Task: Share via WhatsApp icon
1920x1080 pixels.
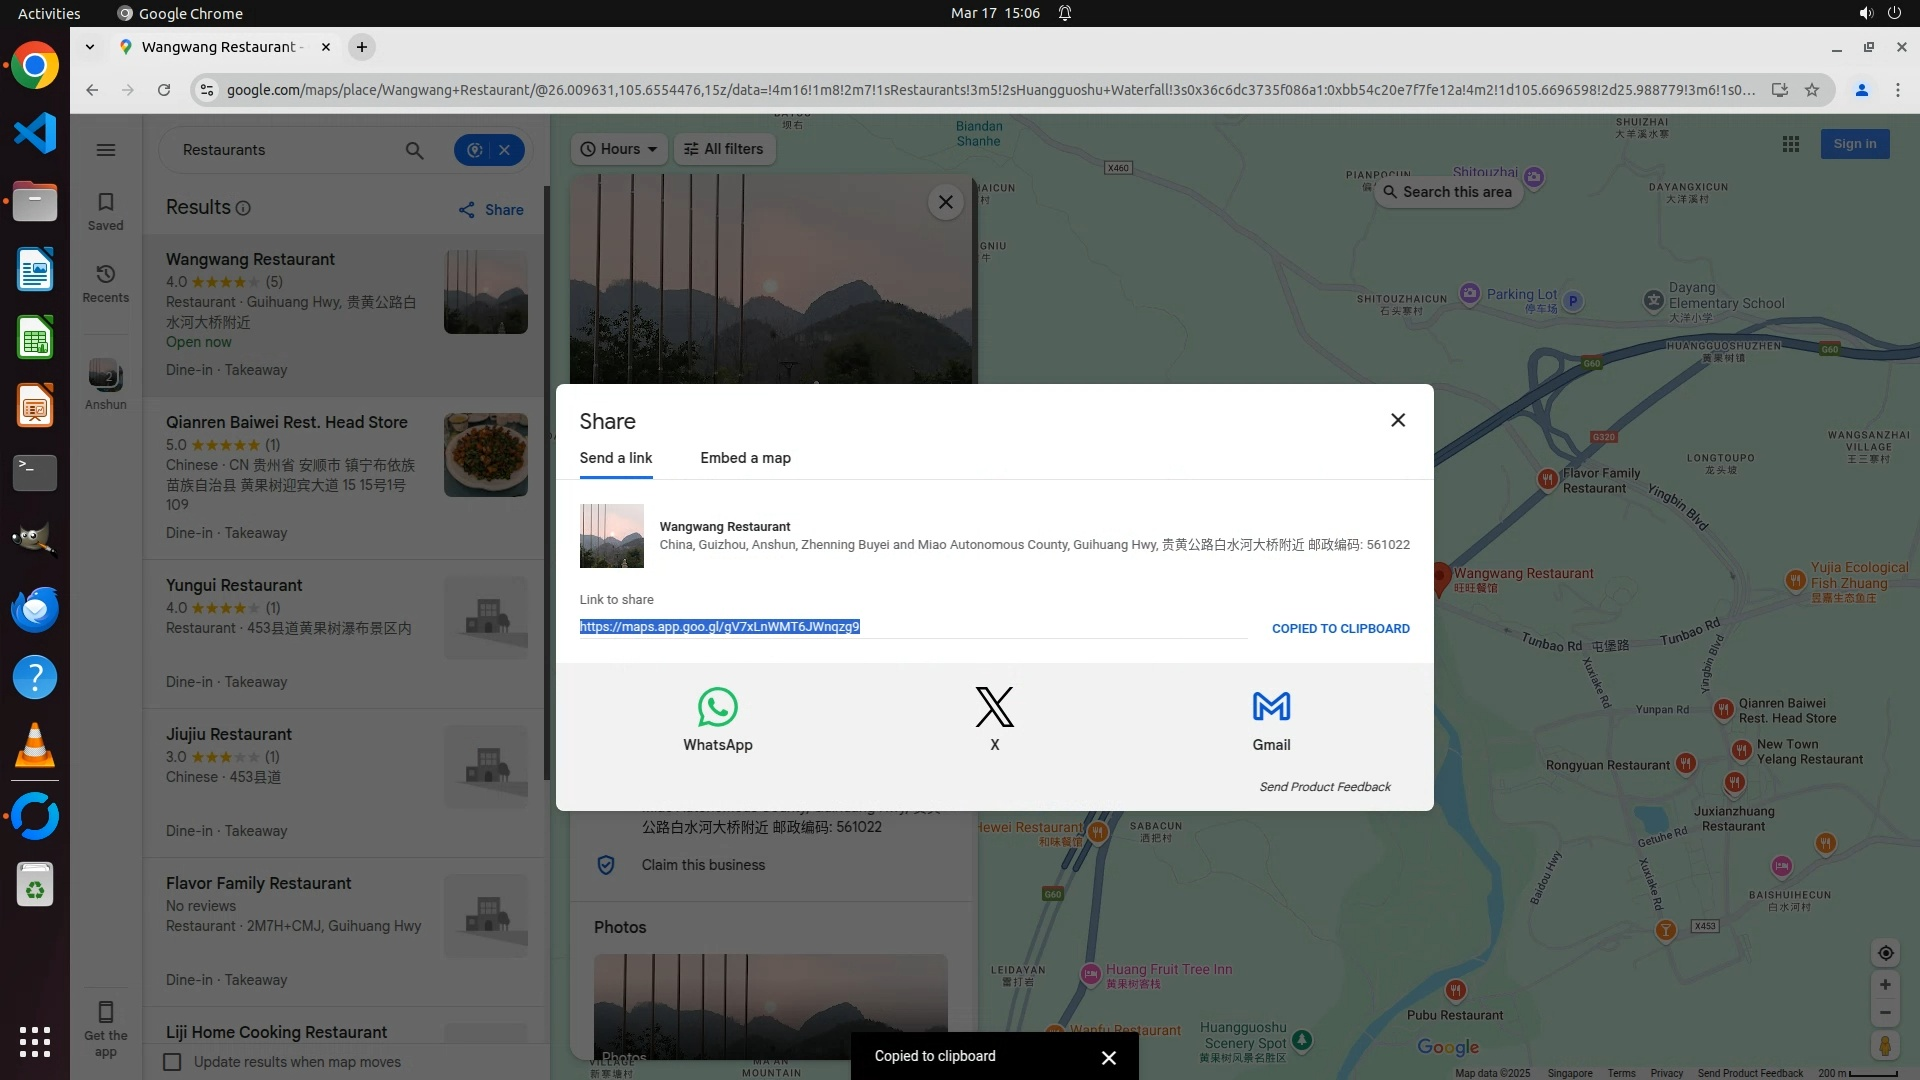Action: click(x=717, y=707)
